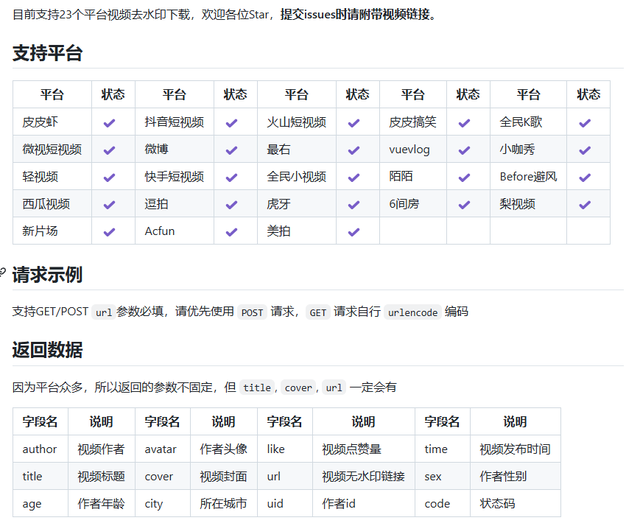Click the 新片场 platform cell
This screenshot has width=640, height=526.
pos(40,231)
